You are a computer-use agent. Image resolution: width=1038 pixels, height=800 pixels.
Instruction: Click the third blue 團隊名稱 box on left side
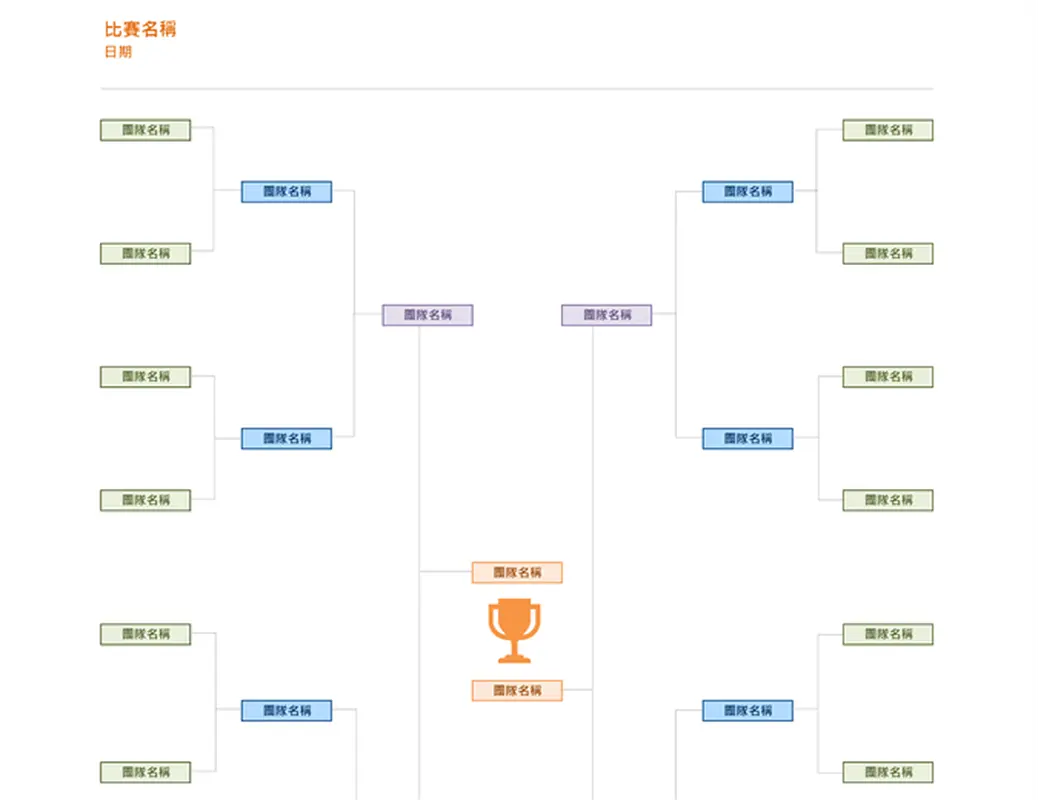pyautogui.click(x=286, y=711)
